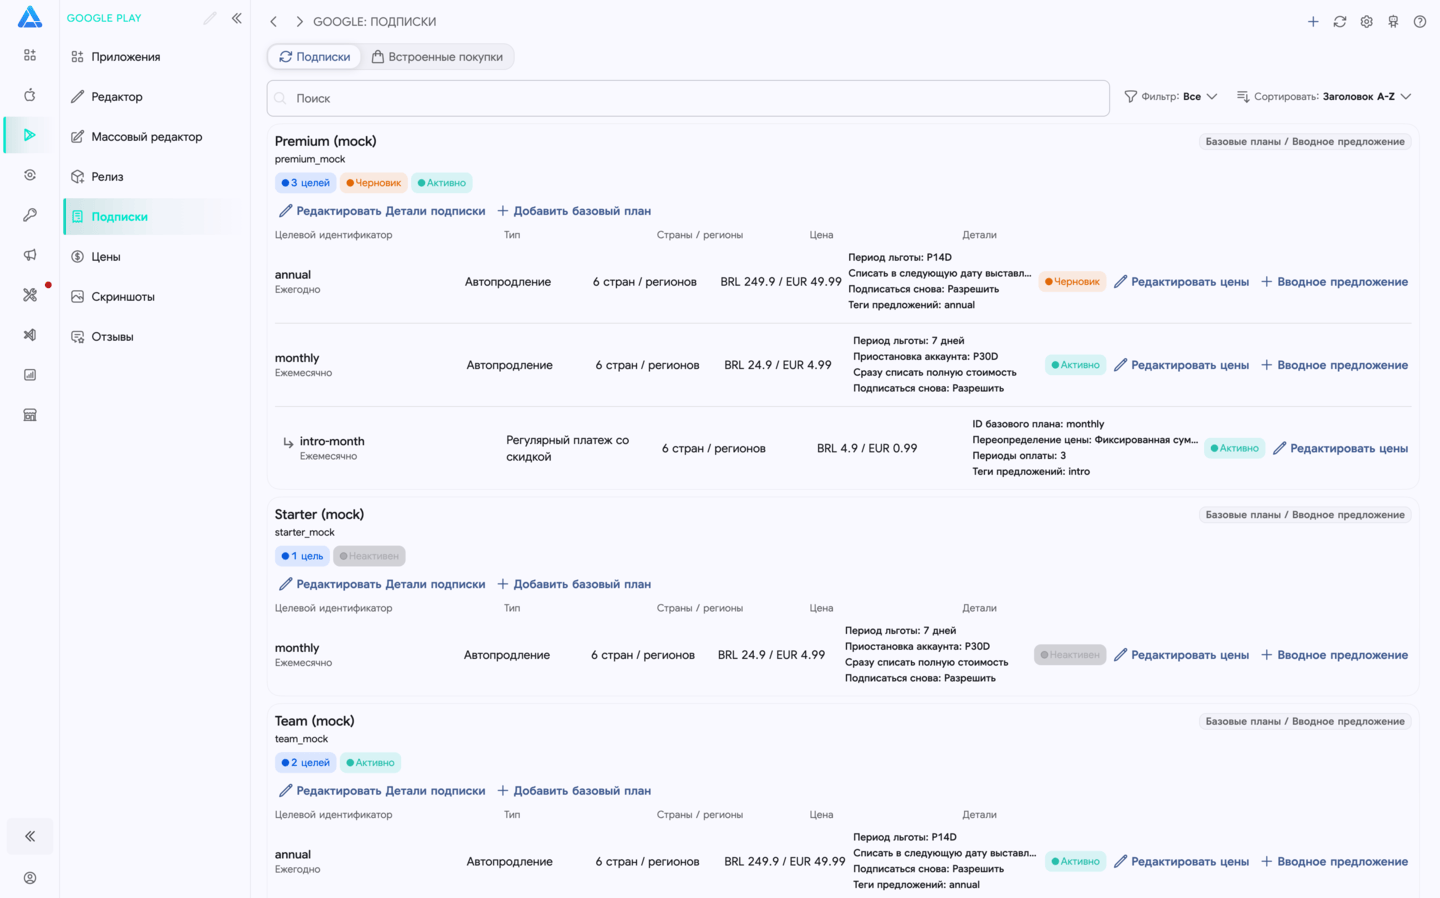Select the Apple App Store icon in the left rail
Viewport: 1440px width, 898px height.
(x=30, y=95)
